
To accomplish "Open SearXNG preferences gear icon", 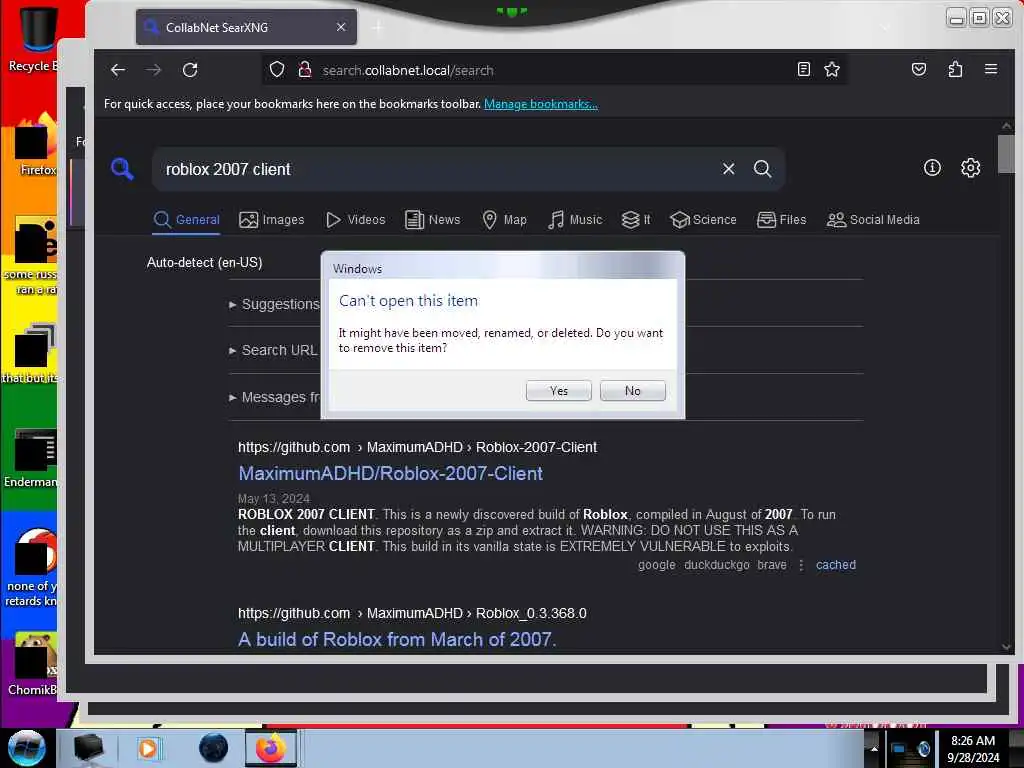I will click(x=970, y=168).
